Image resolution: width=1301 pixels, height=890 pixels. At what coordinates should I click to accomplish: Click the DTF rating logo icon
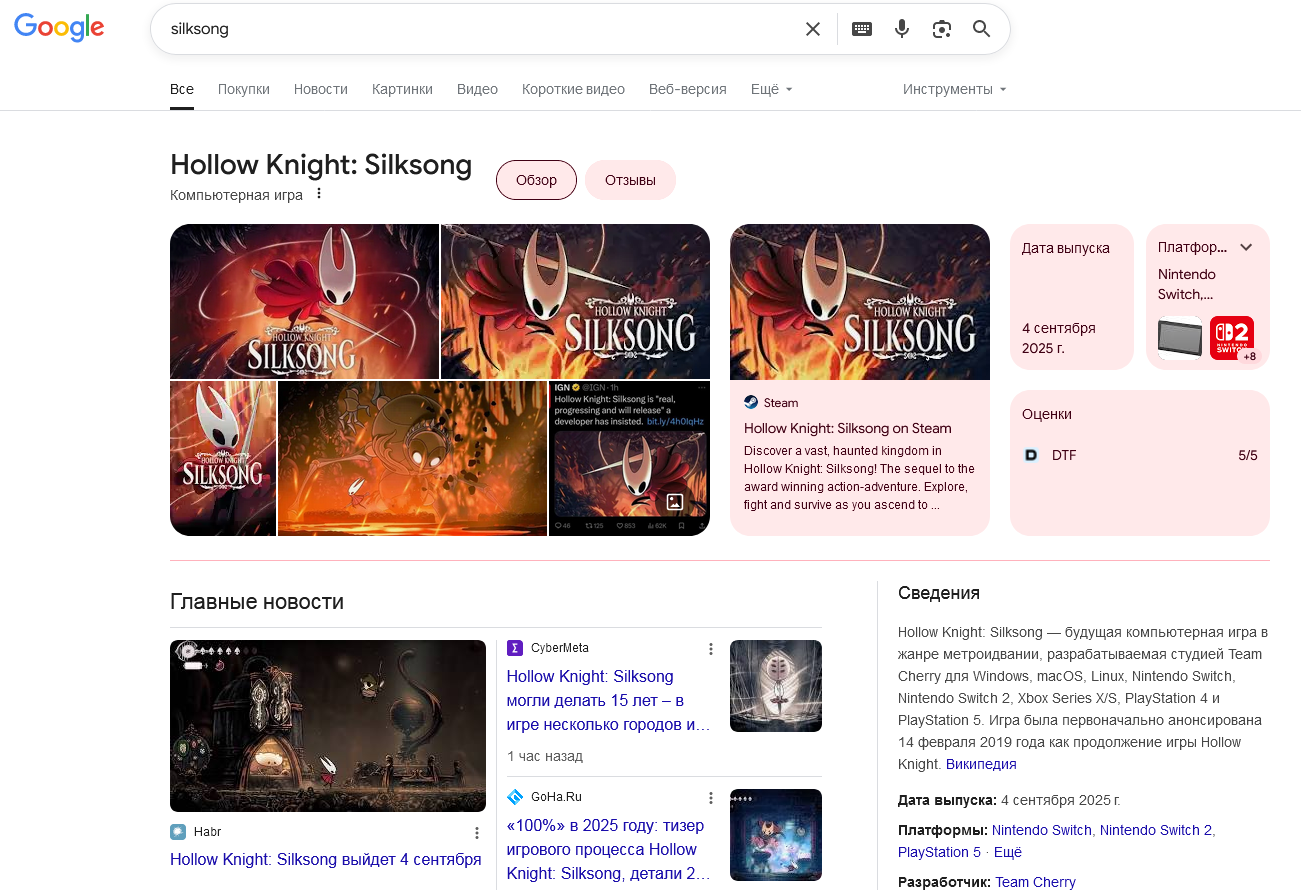(1032, 455)
